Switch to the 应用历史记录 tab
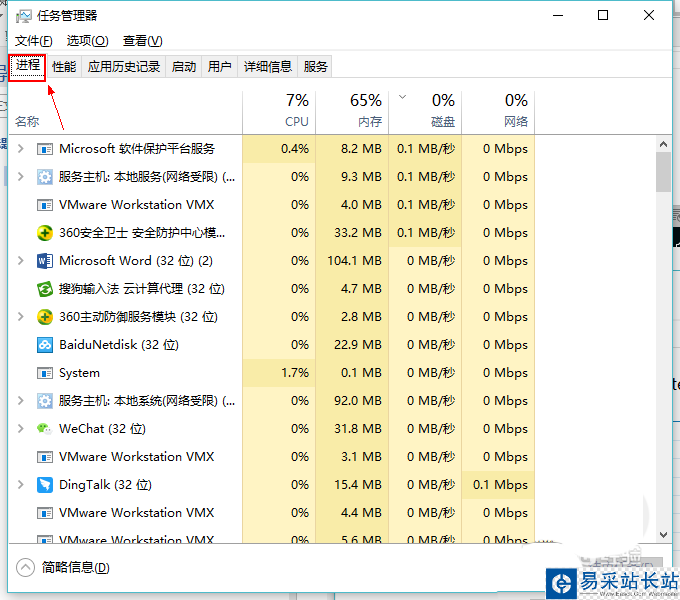The image size is (680, 600). coord(124,67)
